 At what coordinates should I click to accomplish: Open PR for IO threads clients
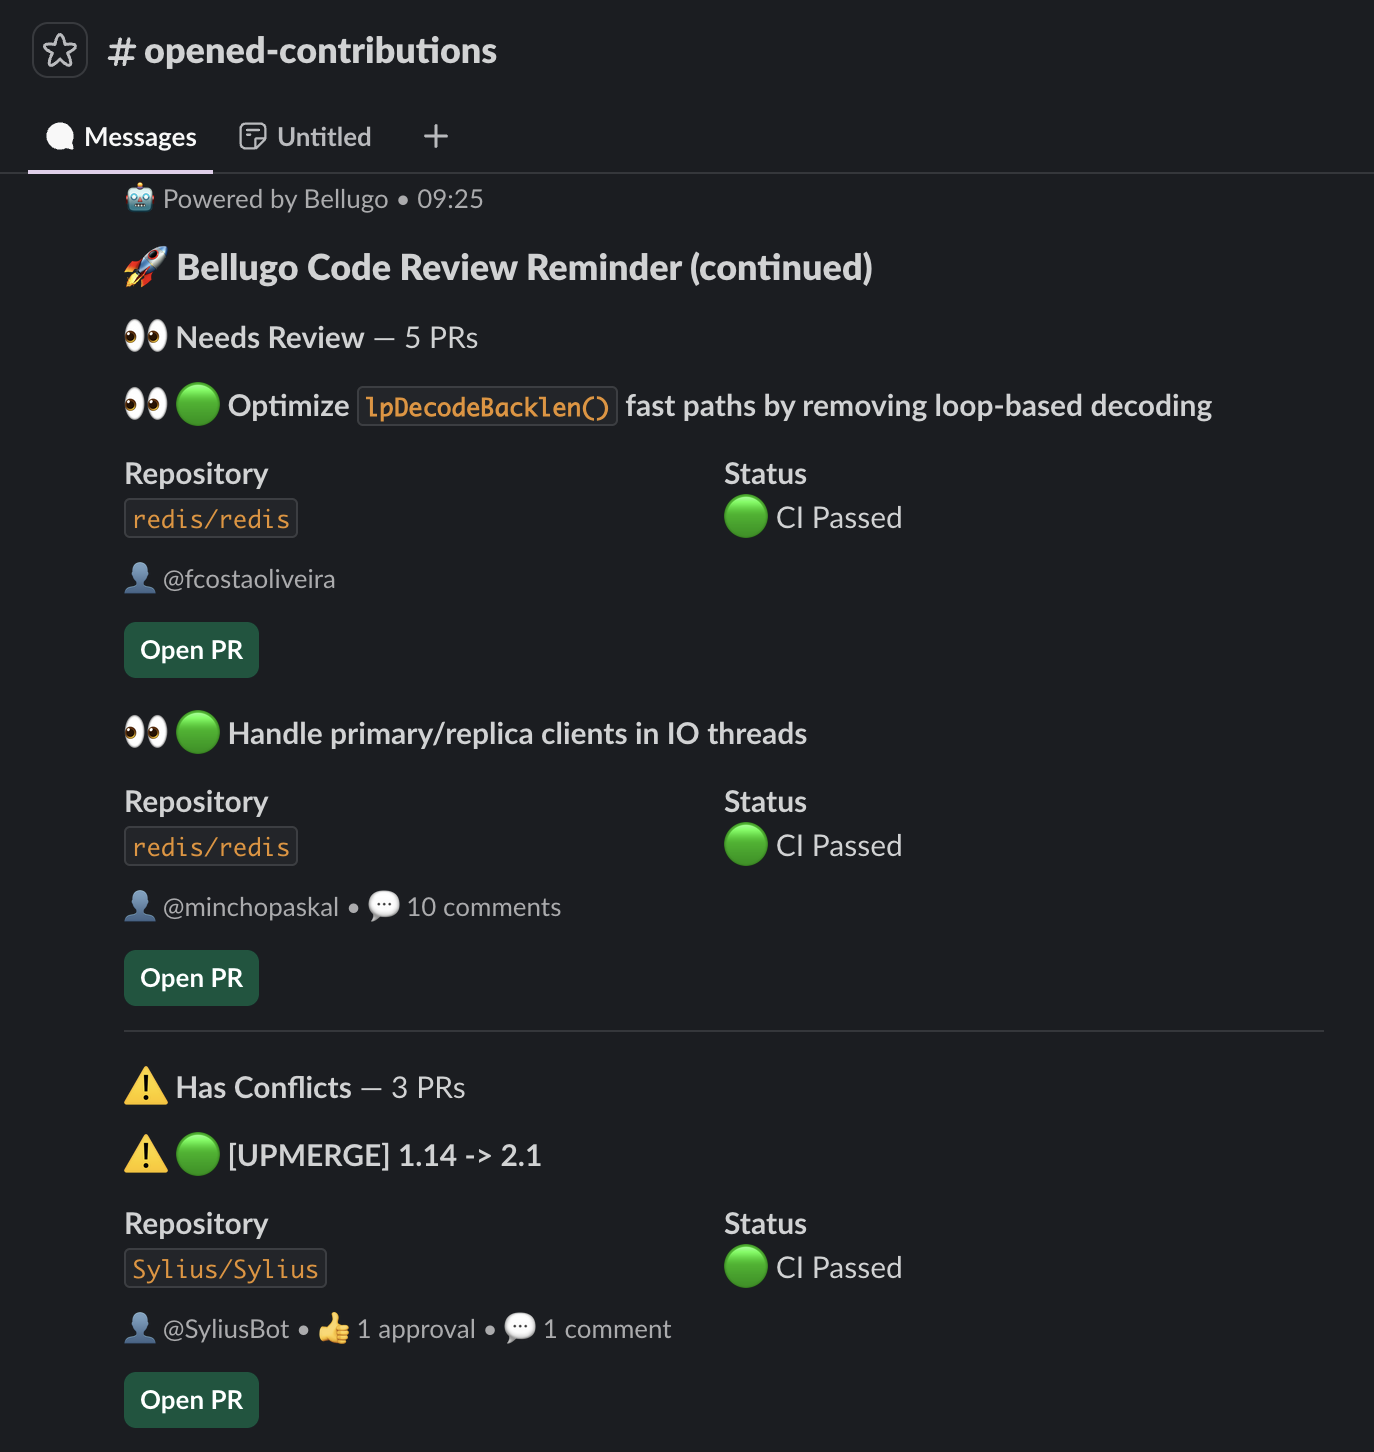pyautogui.click(x=191, y=978)
